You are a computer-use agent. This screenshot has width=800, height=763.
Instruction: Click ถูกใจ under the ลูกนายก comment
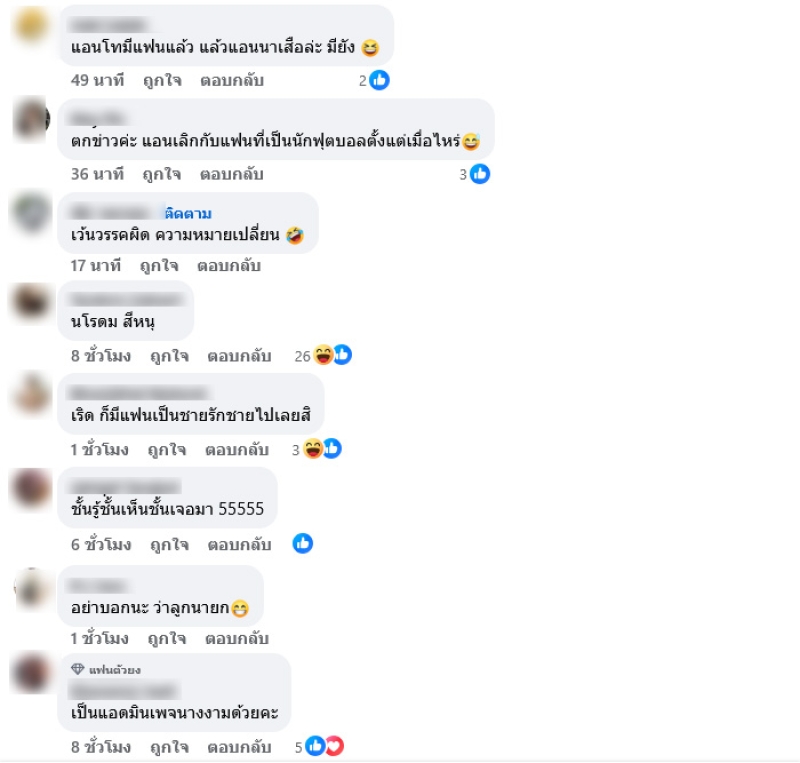tap(167, 639)
